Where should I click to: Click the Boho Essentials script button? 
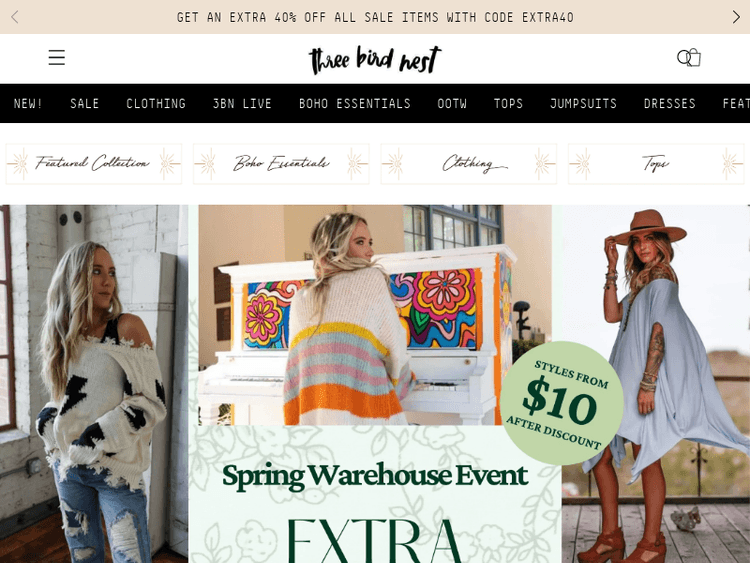tap(281, 164)
